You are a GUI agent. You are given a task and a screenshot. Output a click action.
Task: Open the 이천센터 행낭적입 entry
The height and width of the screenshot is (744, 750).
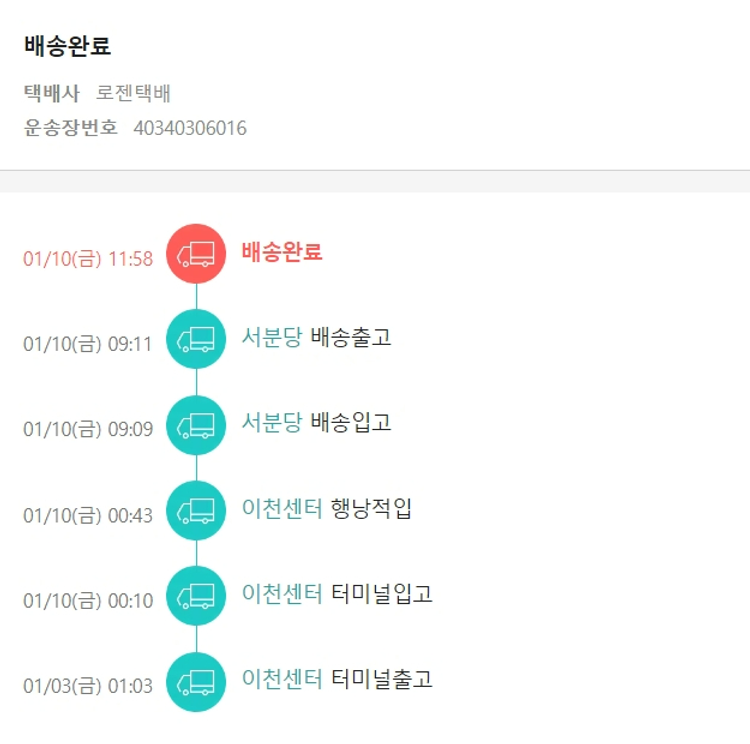click(326, 509)
